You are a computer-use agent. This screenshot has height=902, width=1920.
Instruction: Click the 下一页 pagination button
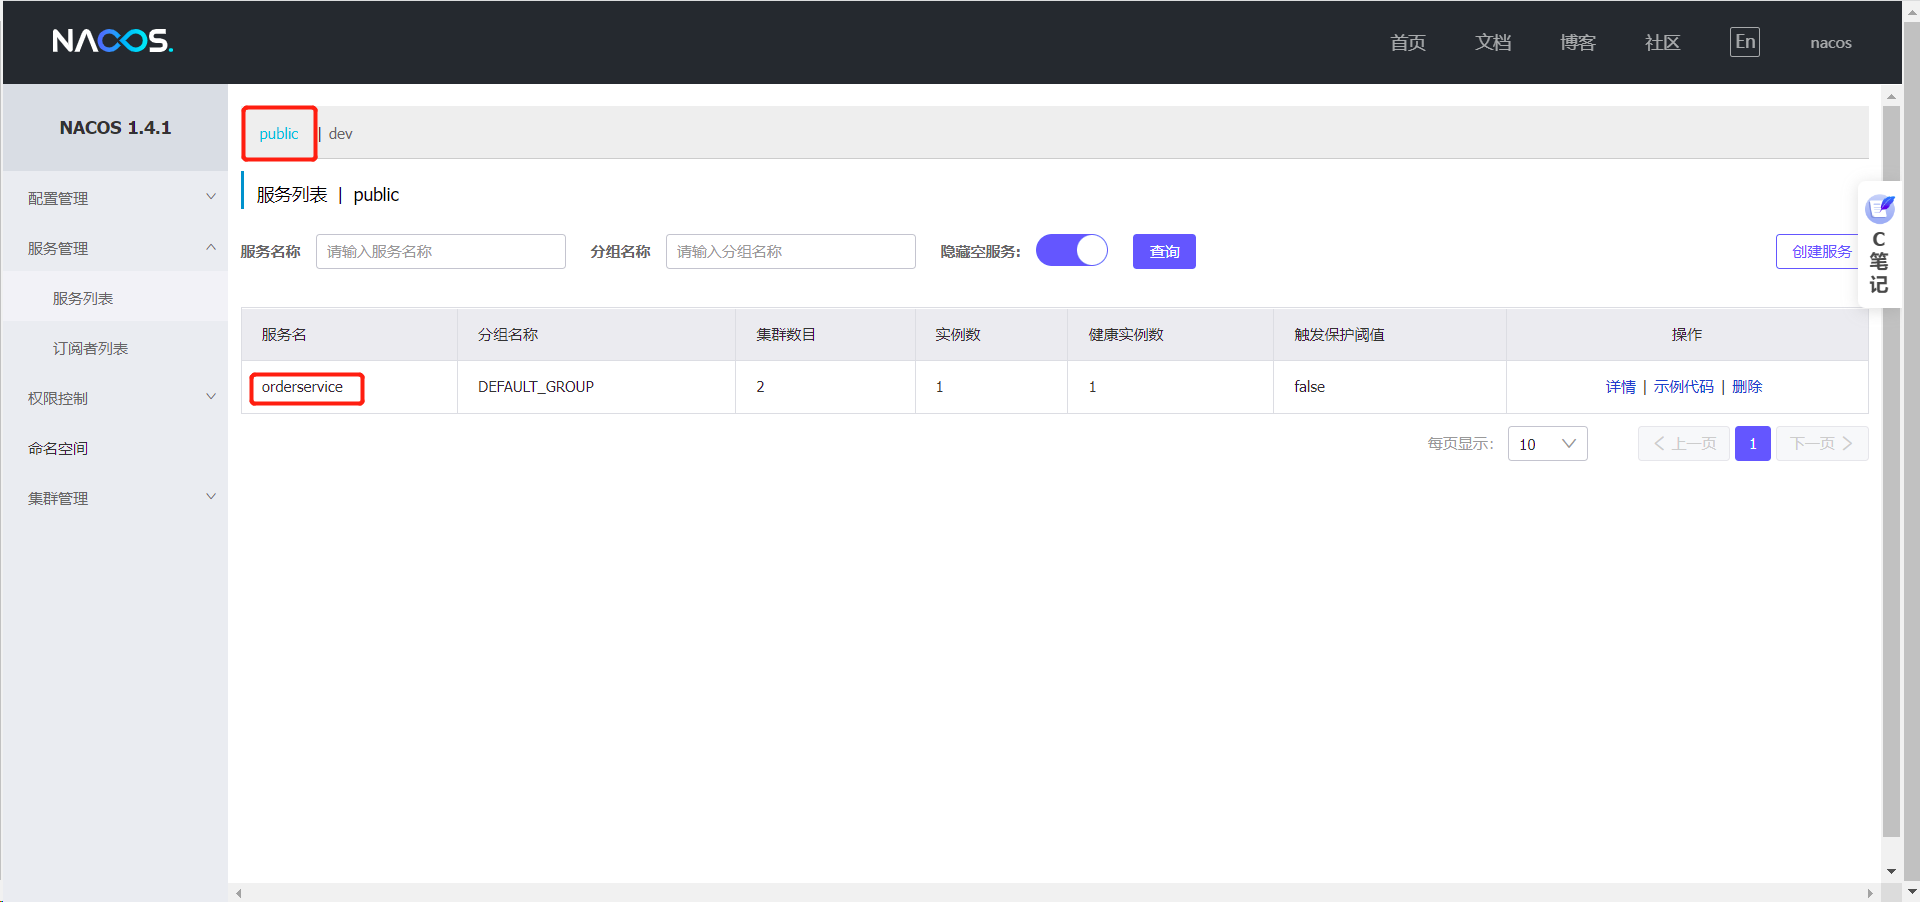click(1822, 444)
